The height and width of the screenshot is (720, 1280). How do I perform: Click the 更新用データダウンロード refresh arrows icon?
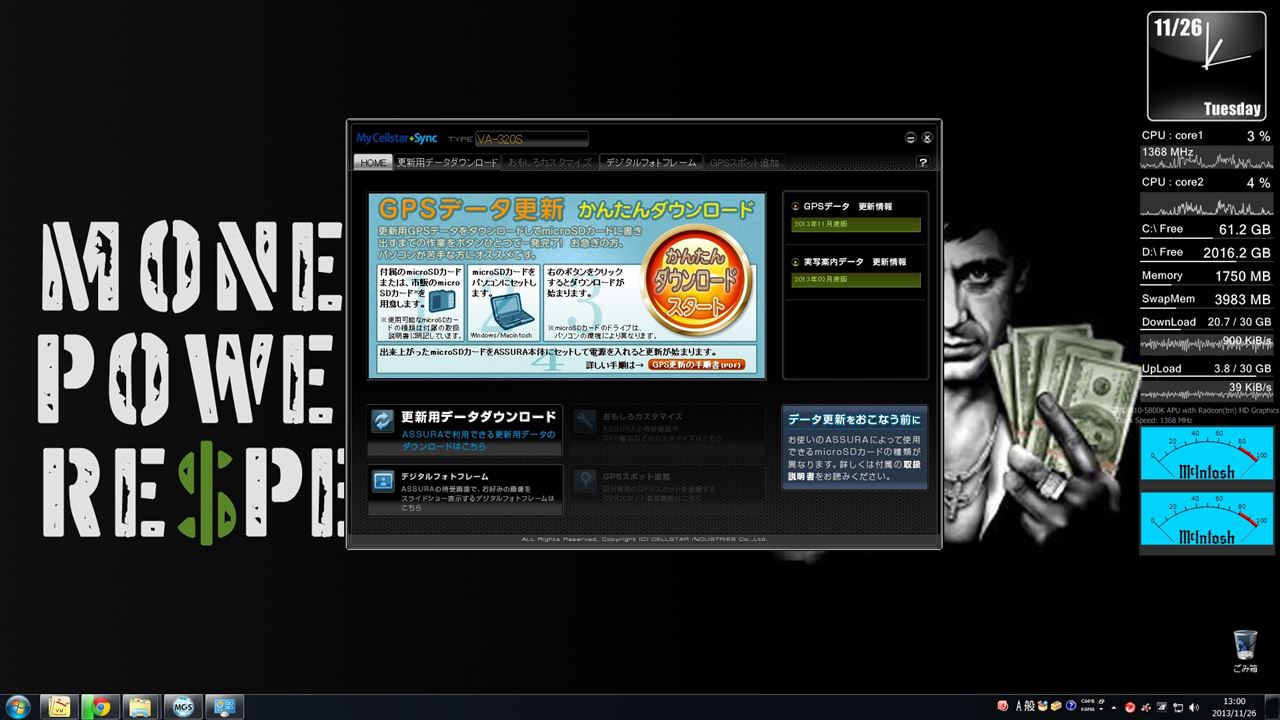pos(382,422)
